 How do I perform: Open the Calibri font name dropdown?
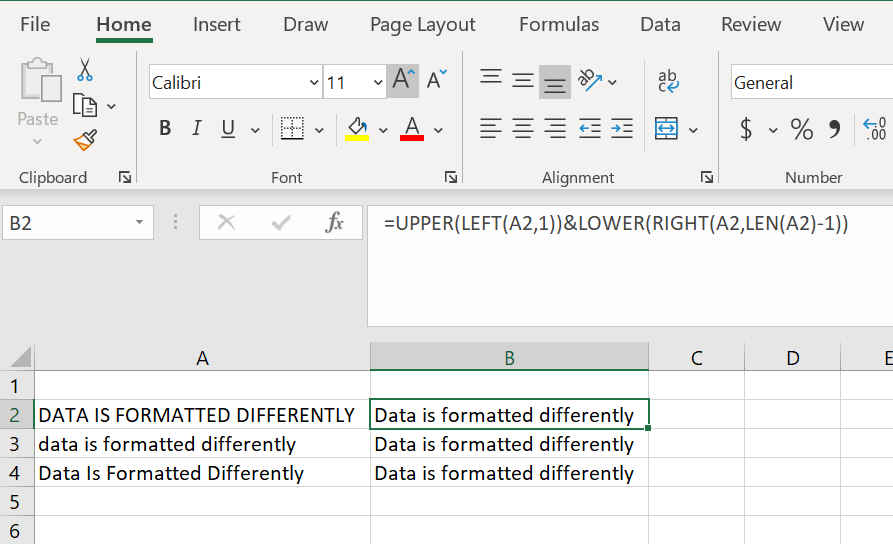(314, 83)
